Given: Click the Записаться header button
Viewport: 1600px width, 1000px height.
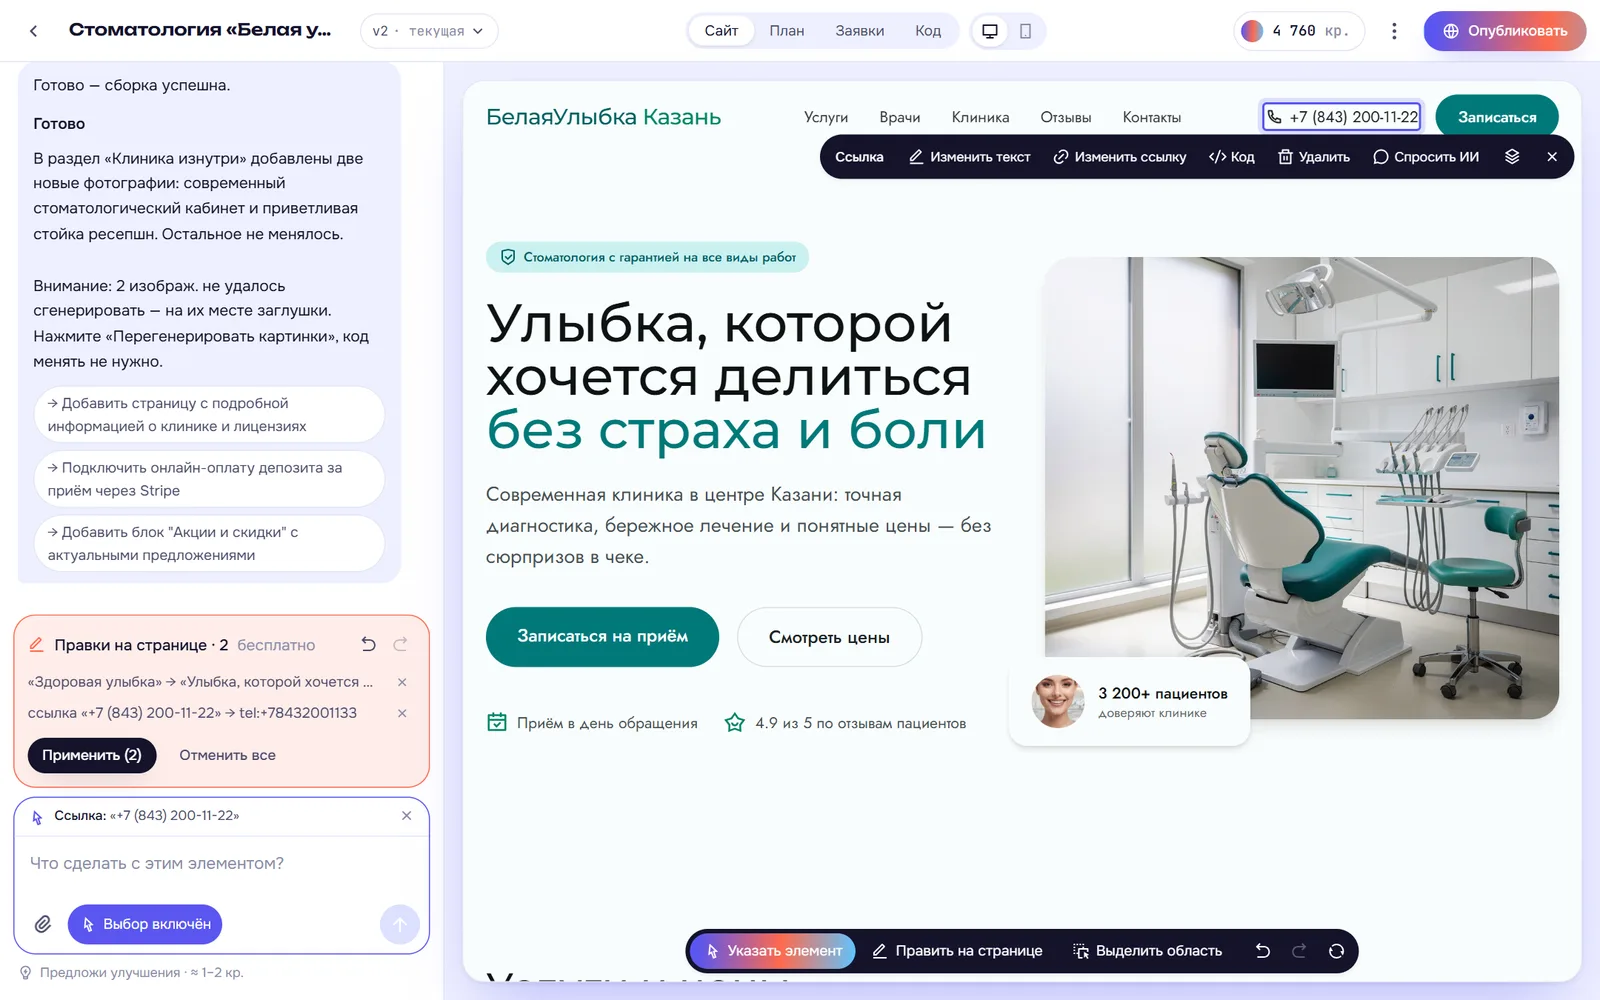Looking at the screenshot, I should click(1497, 117).
